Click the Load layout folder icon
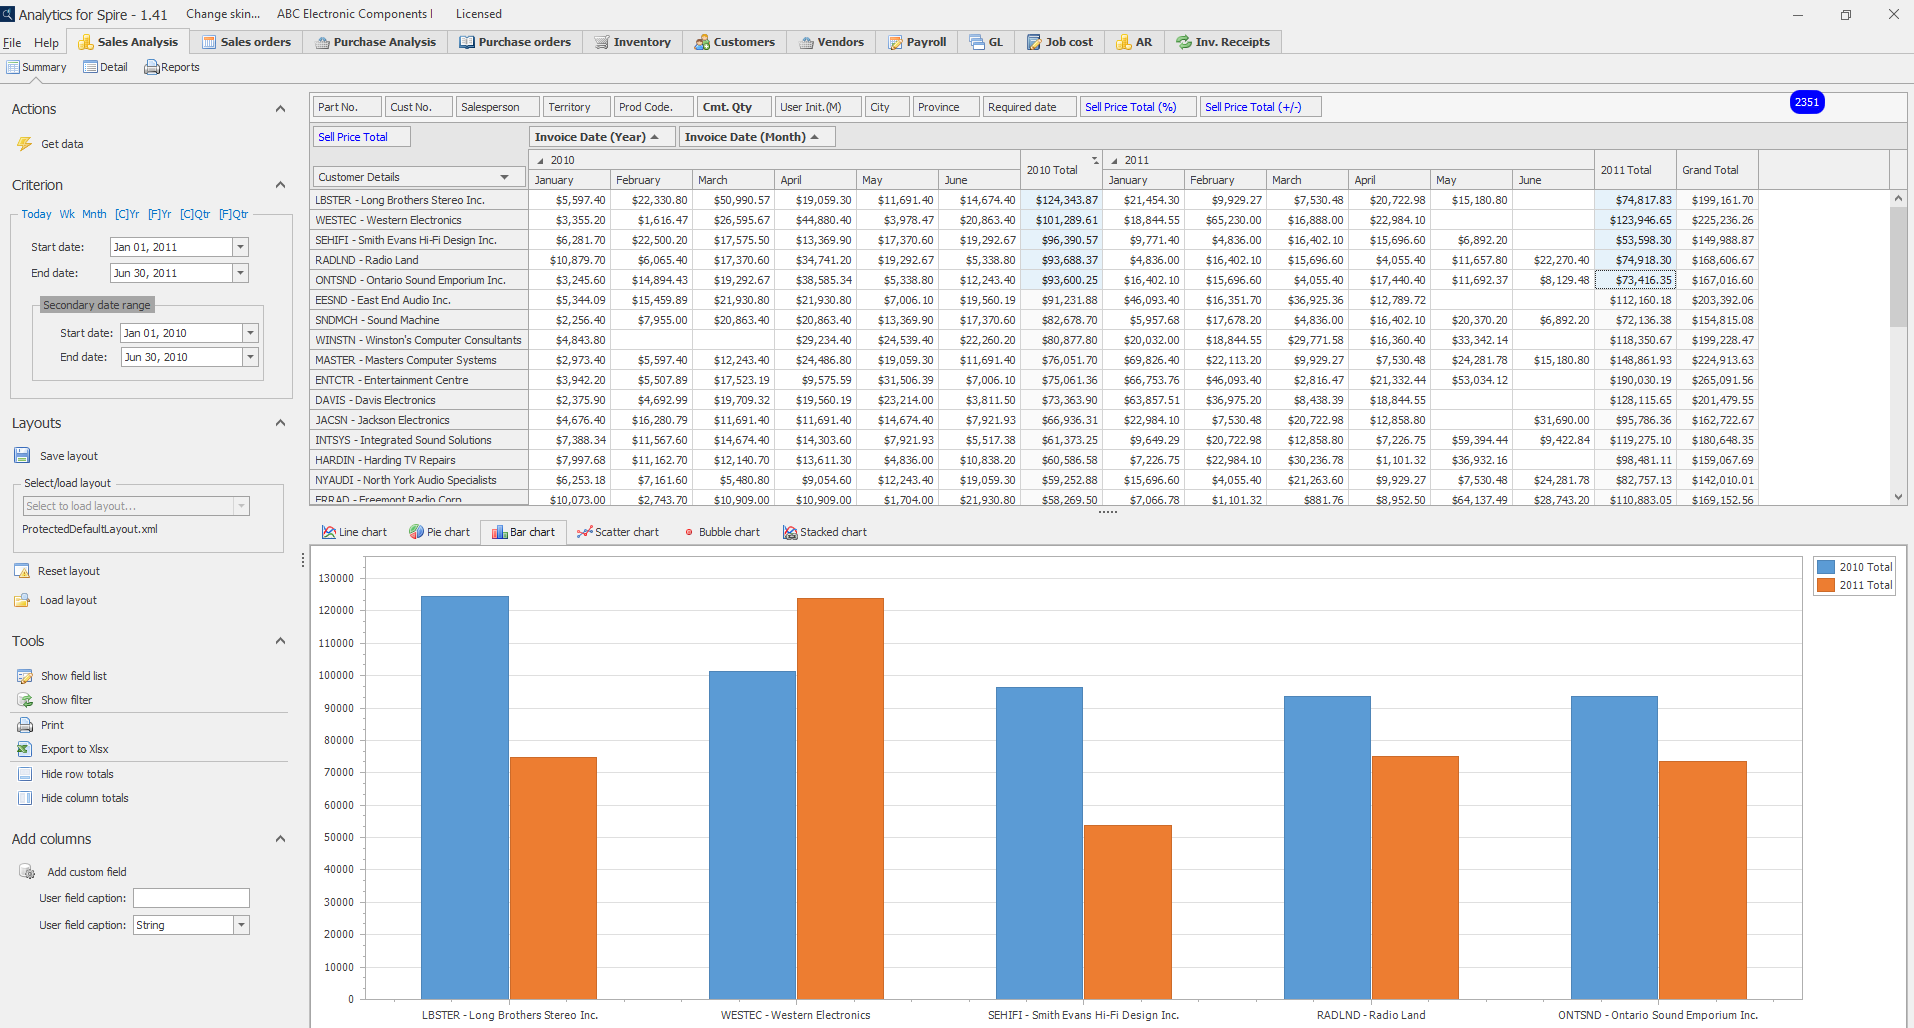This screenshot has height=1028, width=1914. pyautogui.click(x=22, y=600)
